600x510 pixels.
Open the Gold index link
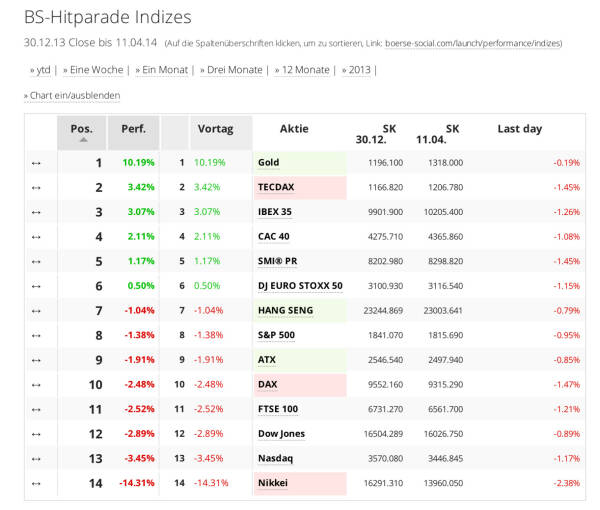coord(268,162)
